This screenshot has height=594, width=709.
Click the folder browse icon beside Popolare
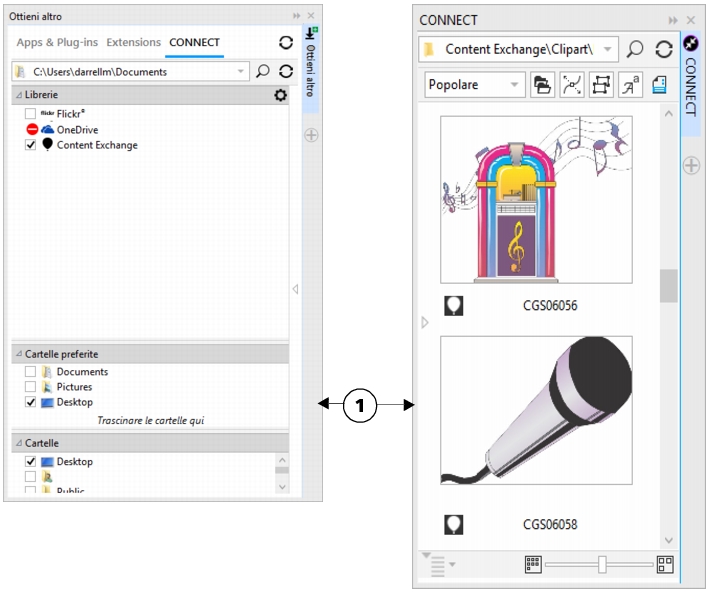542,85
